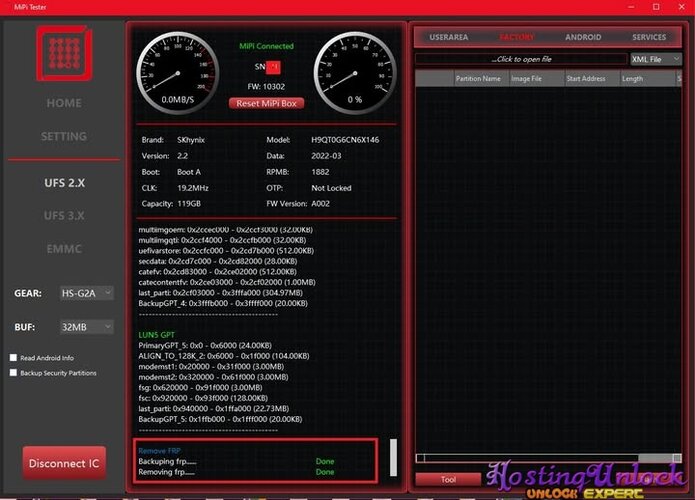Click the CLK value 19.2MHz
Viewport: 695px width, 500px height.
(x=193, y=188)
